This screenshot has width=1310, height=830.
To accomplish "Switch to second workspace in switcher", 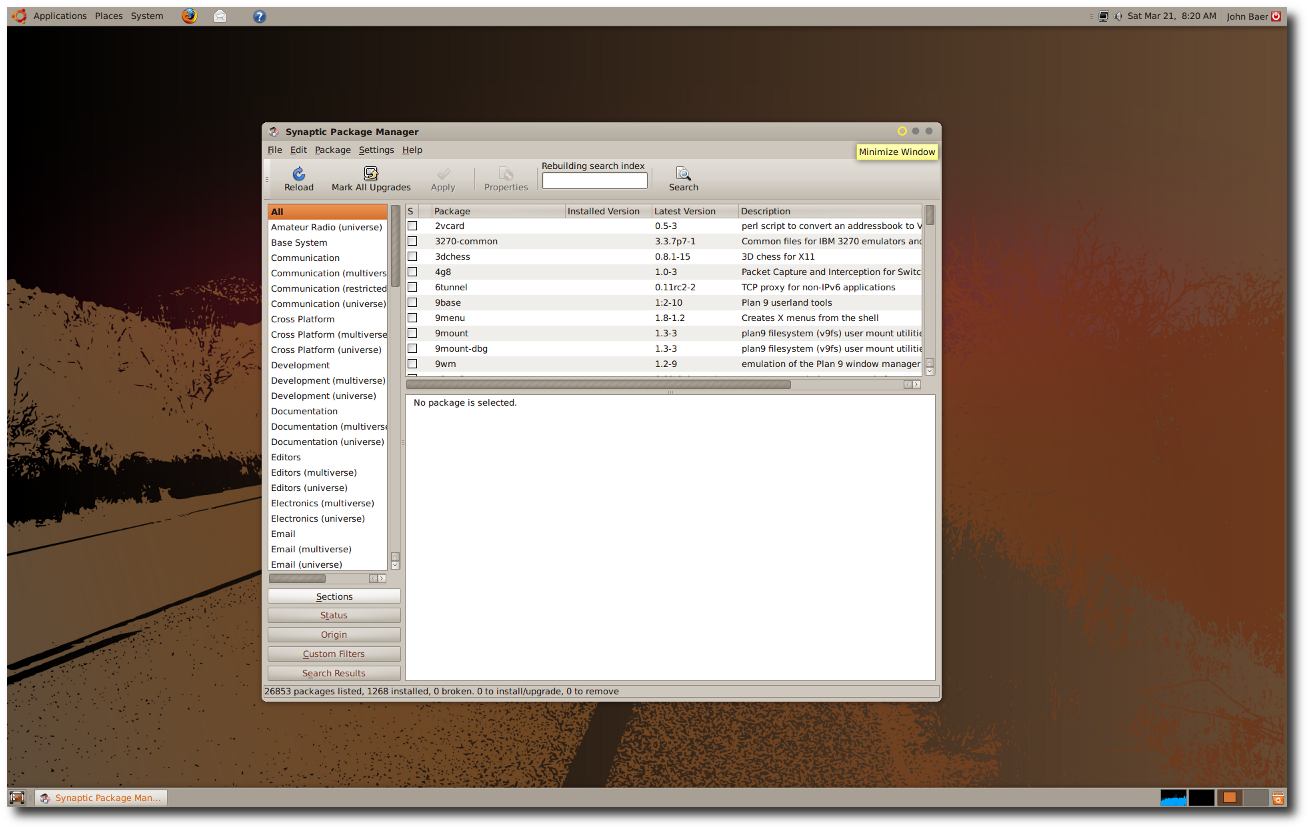I will (1254, 797).
